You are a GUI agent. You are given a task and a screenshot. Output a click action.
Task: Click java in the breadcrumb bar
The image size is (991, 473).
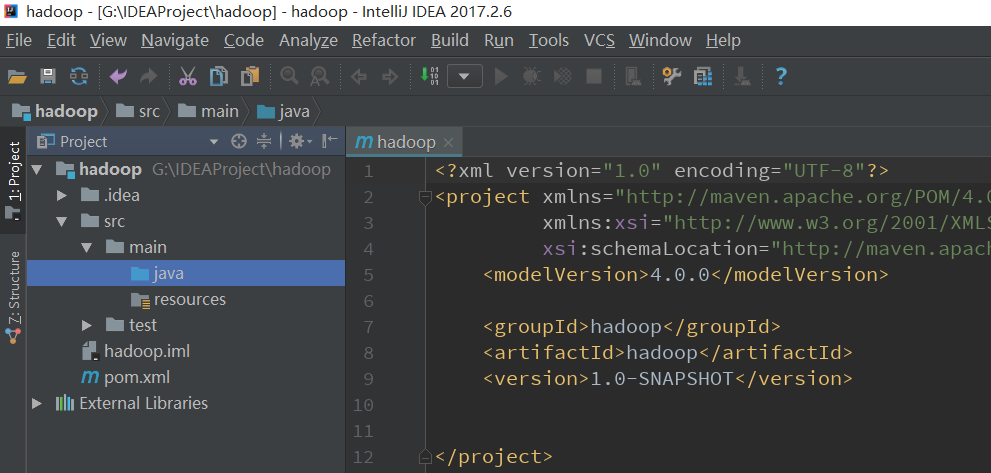click(284, 112)
